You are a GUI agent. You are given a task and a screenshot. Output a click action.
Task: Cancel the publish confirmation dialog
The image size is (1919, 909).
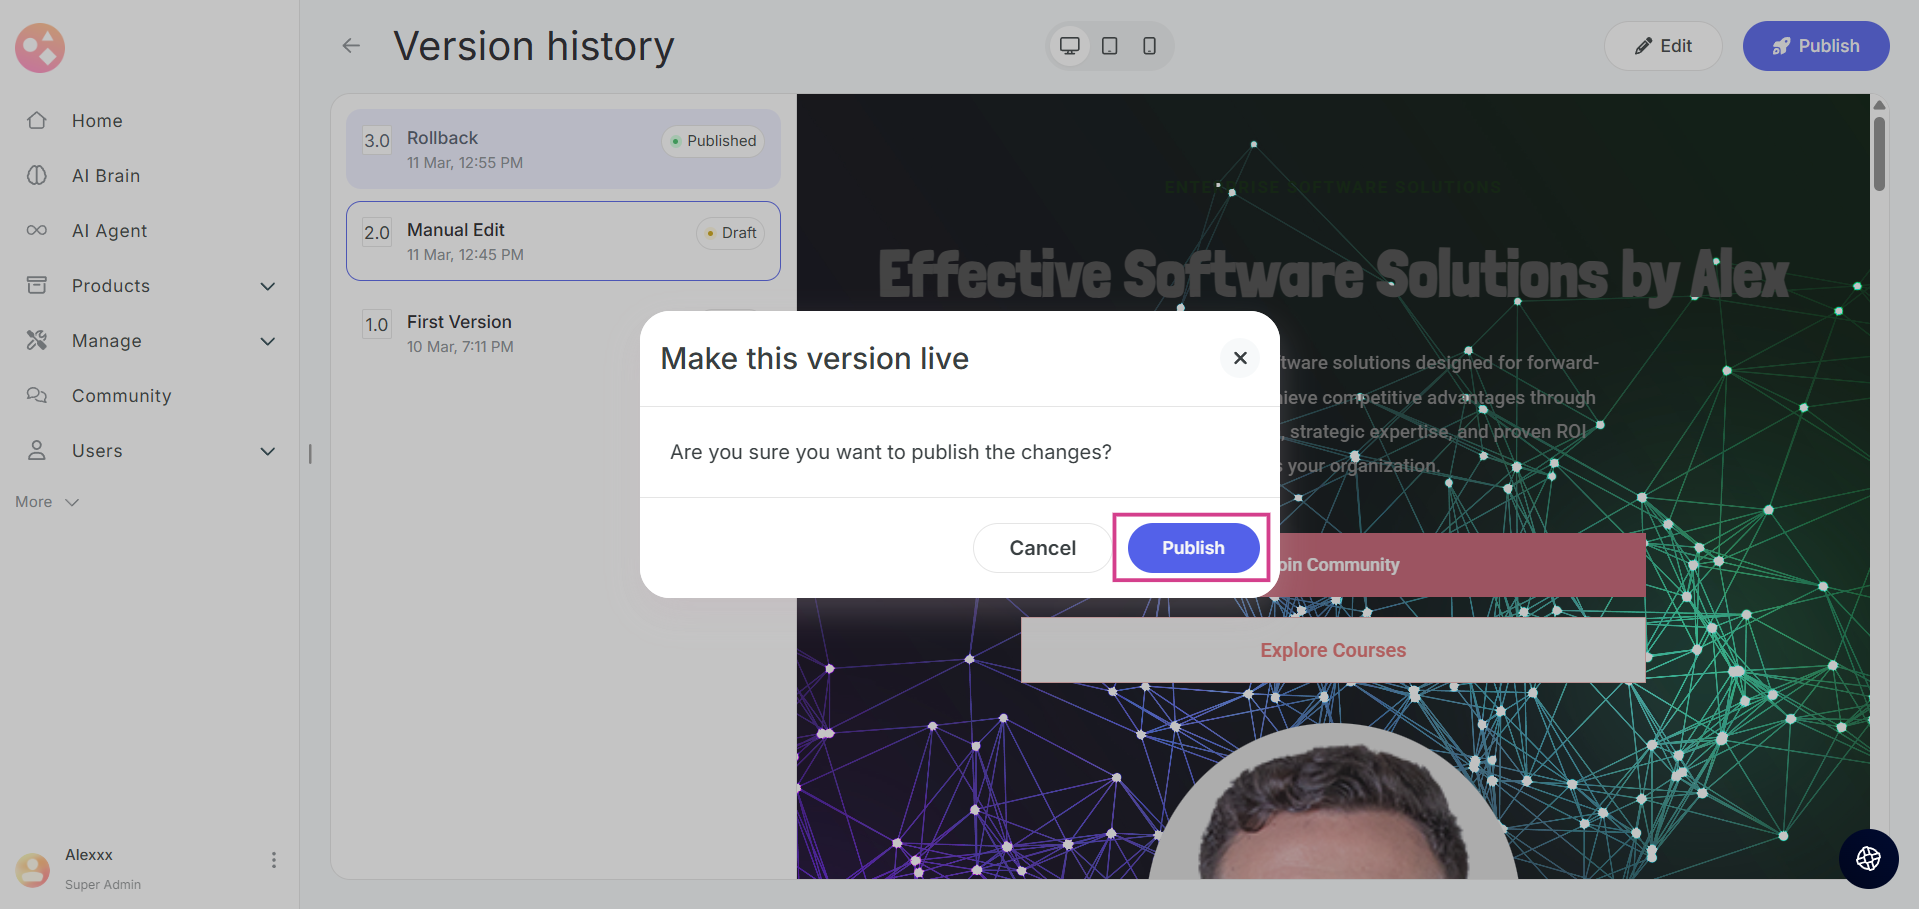[1042, 548]
